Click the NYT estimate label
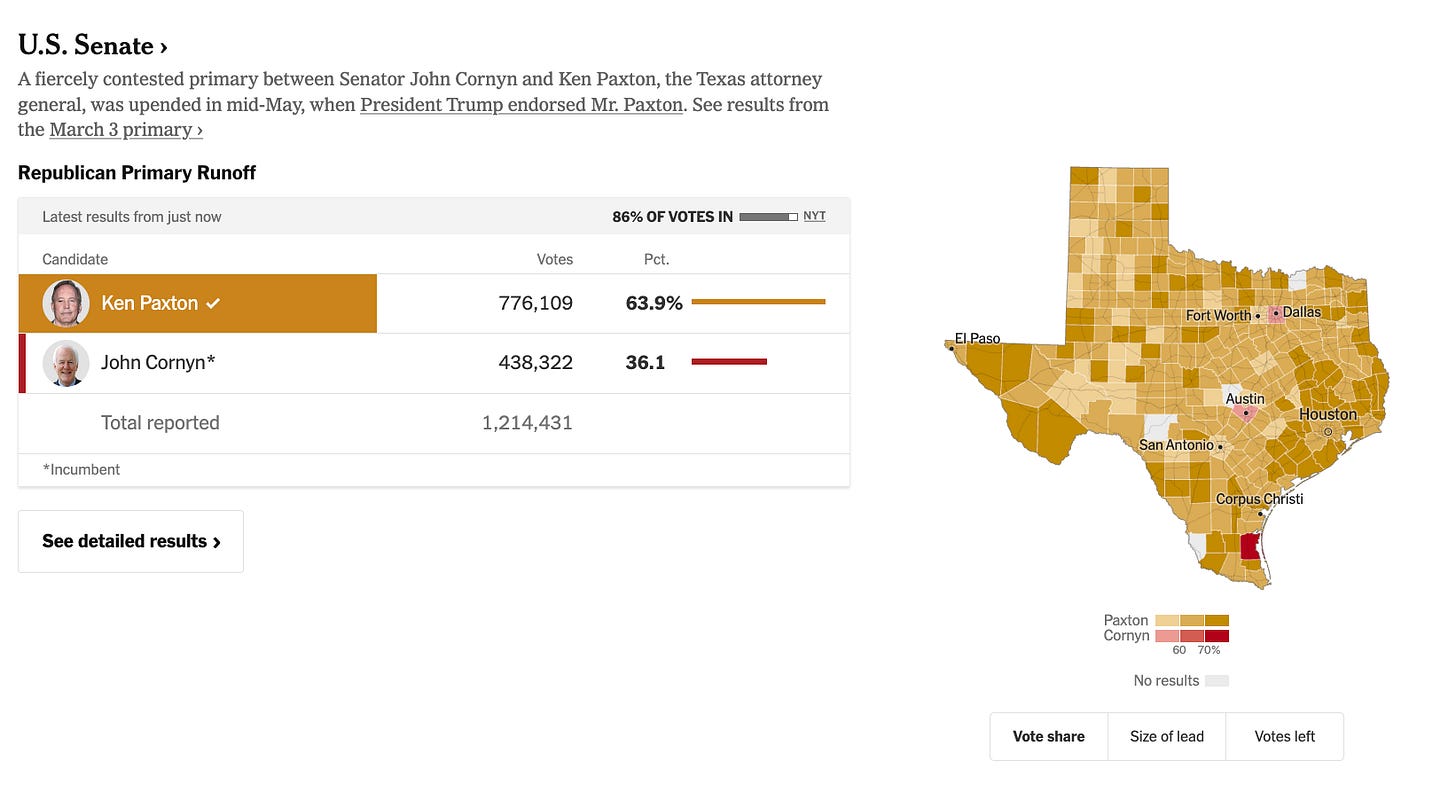The width and height of the screenshot is (1456, 795). coord(815,216)
